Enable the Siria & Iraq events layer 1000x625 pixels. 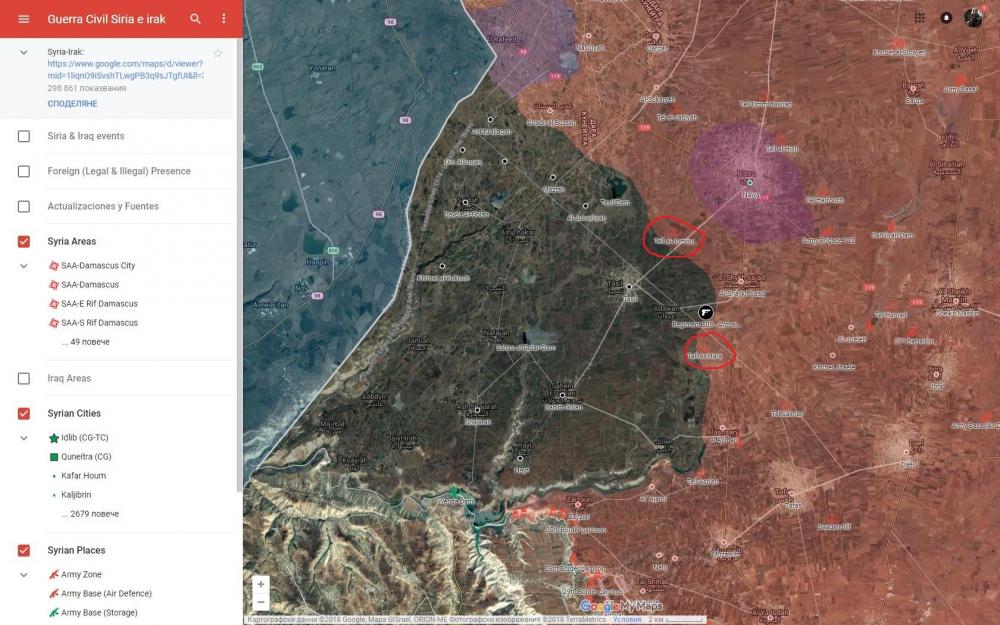[x=24, y=136]
